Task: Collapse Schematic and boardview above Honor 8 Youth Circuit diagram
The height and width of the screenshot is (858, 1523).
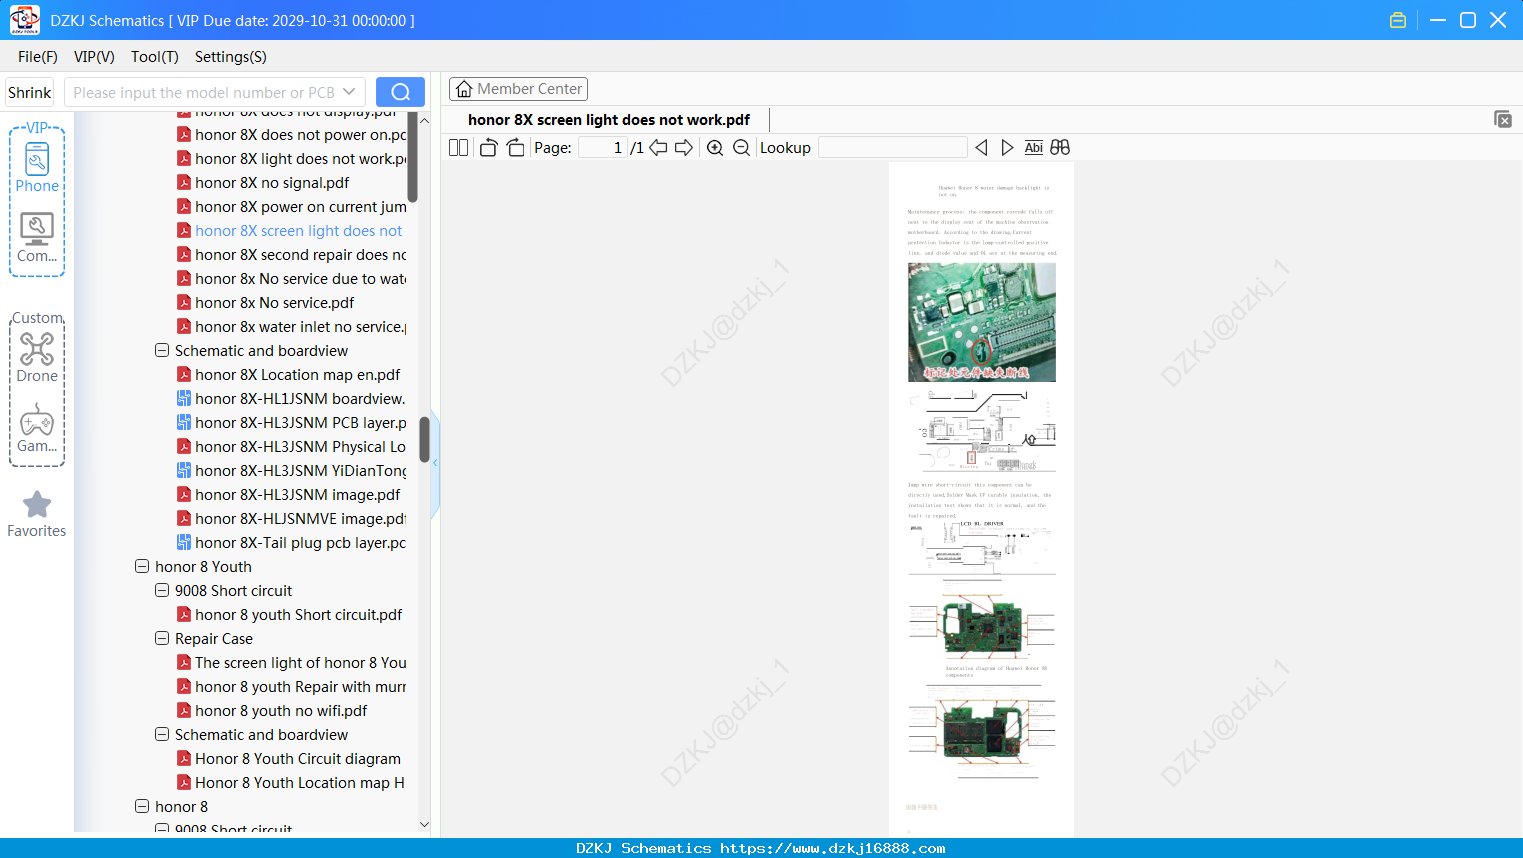Action: [x=162, y=735]
